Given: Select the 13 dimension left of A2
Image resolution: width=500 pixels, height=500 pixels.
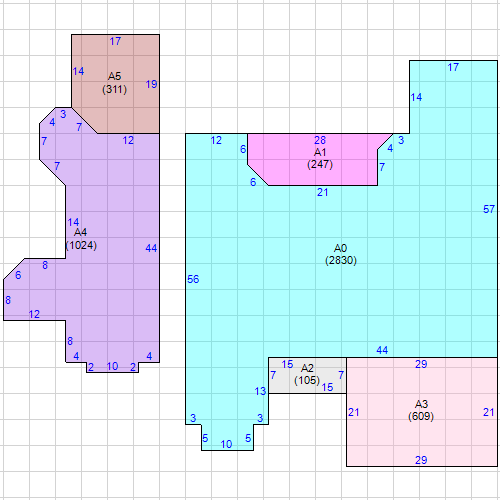Looking at the screenshot, I should [x=260, y=391].
